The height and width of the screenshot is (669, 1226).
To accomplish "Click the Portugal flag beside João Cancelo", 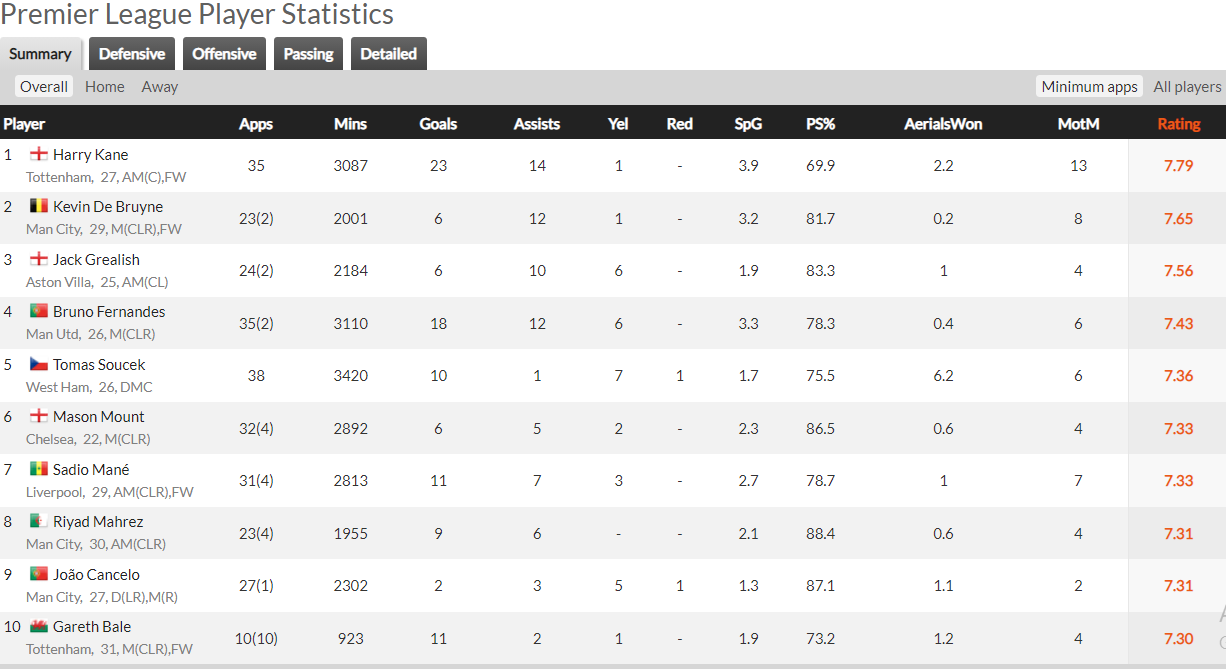I will pyautogui.click(x=39, y=574).
